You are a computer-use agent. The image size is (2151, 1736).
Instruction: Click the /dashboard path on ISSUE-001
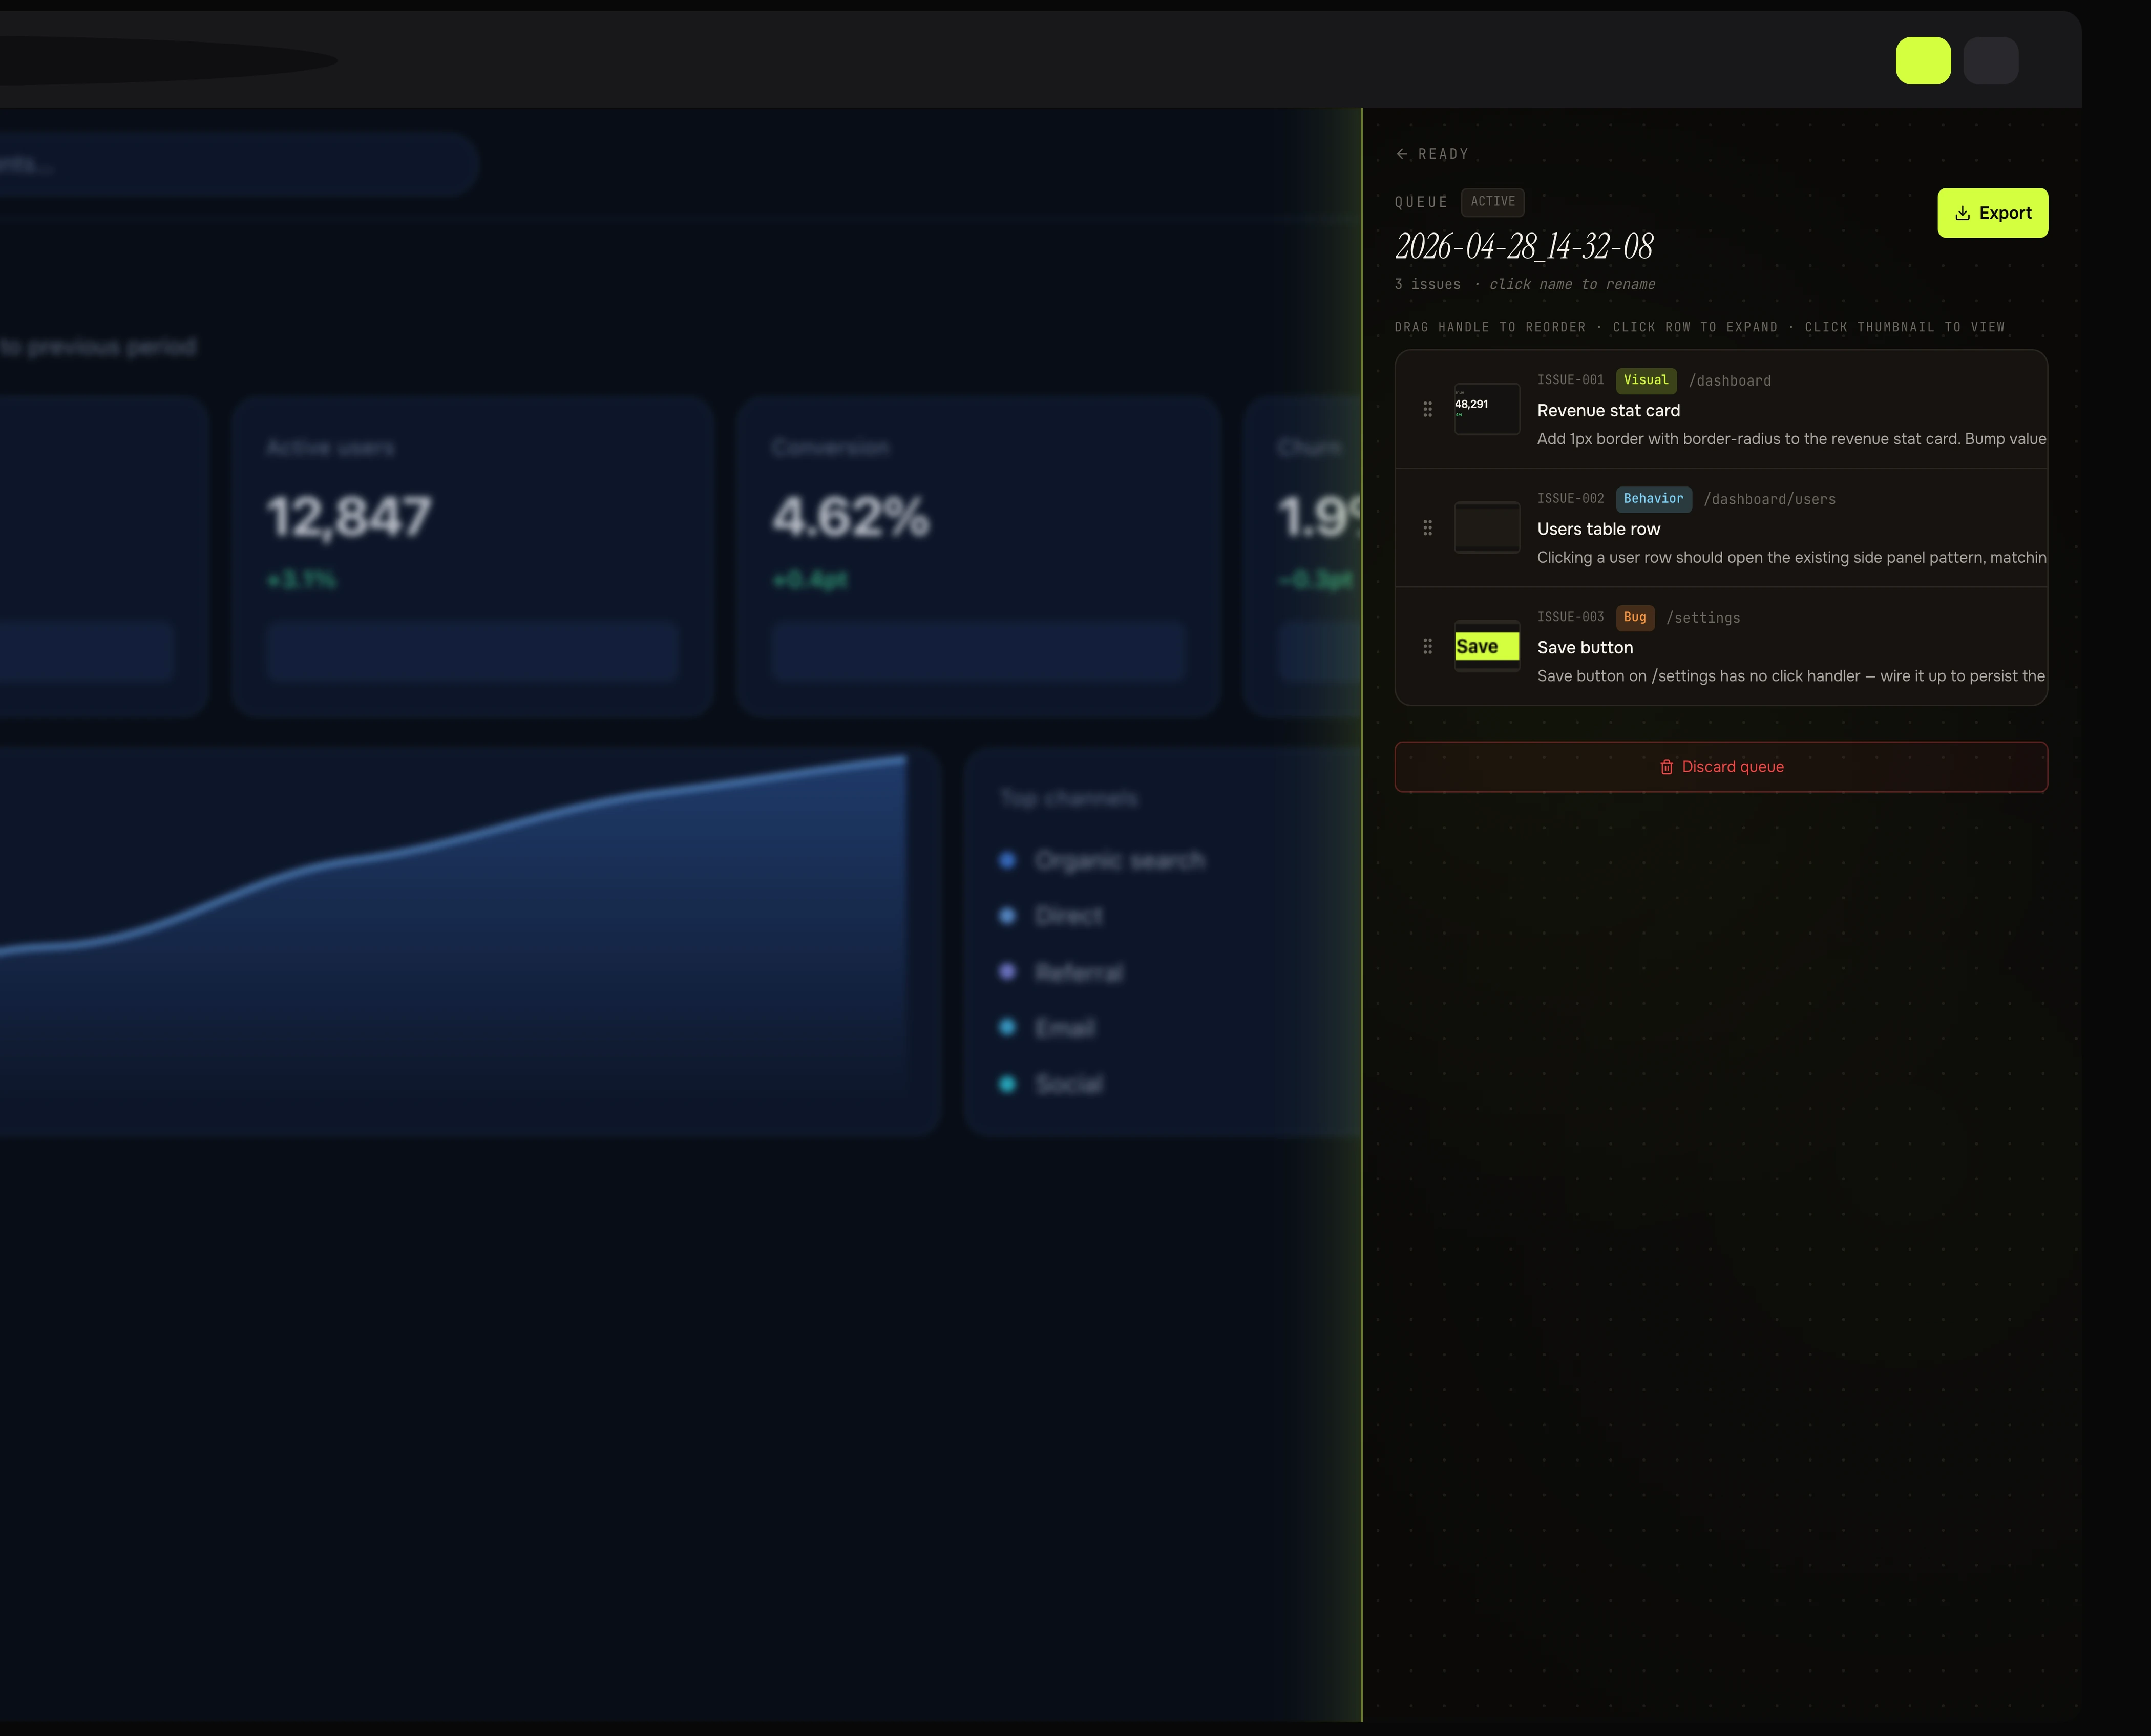pos(1730,381)
